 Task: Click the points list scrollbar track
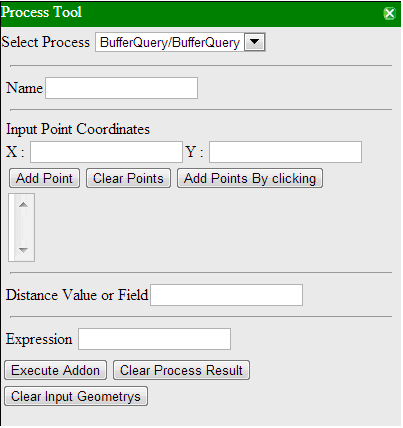tap(23, 227)
